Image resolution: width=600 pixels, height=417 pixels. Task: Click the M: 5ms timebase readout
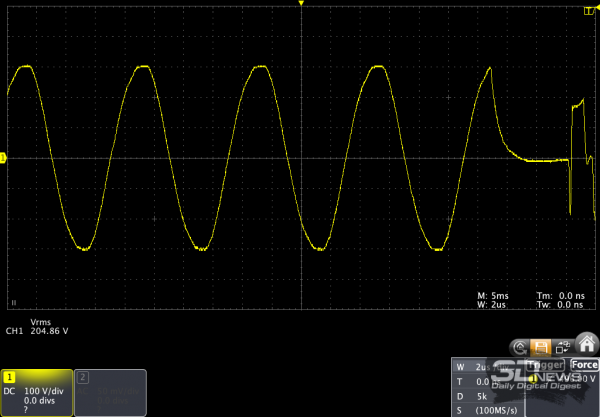click(x=494, y=296)
